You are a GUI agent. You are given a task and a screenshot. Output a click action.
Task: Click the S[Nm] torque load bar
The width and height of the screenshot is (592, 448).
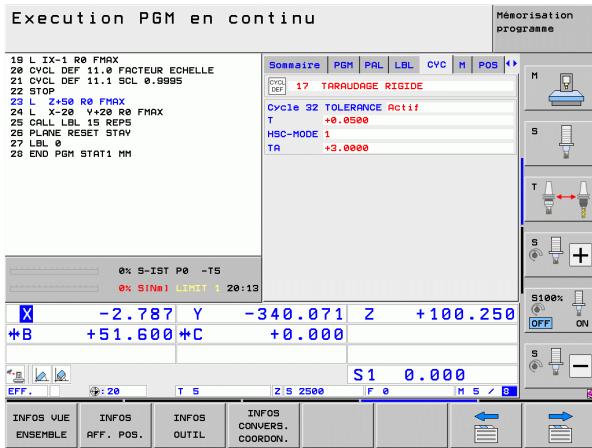pyautogui.click(x=54, y=288)
